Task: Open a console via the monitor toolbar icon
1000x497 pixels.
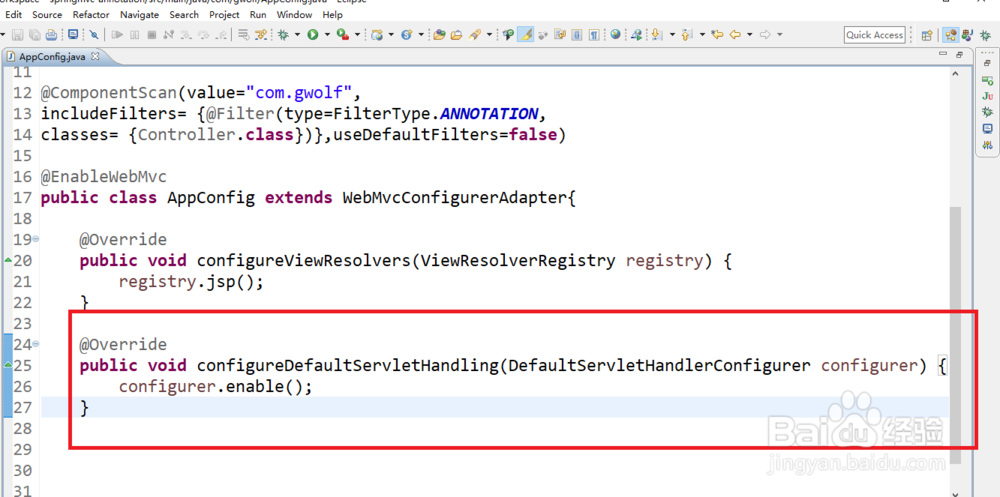Action: click(73, 34)
